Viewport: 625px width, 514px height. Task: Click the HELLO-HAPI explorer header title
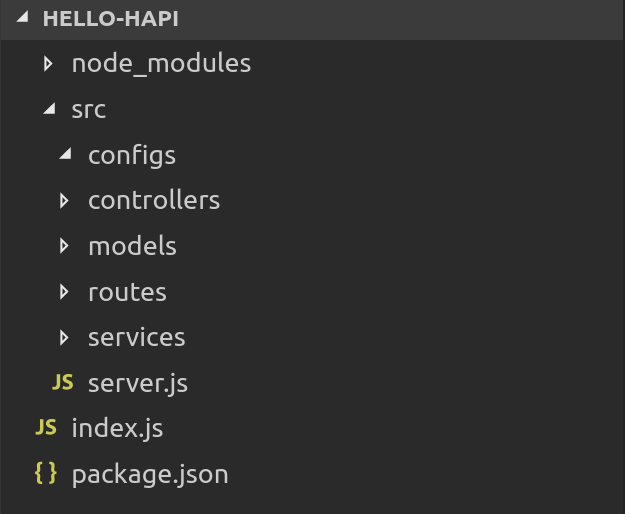click(x=111, y=20)
